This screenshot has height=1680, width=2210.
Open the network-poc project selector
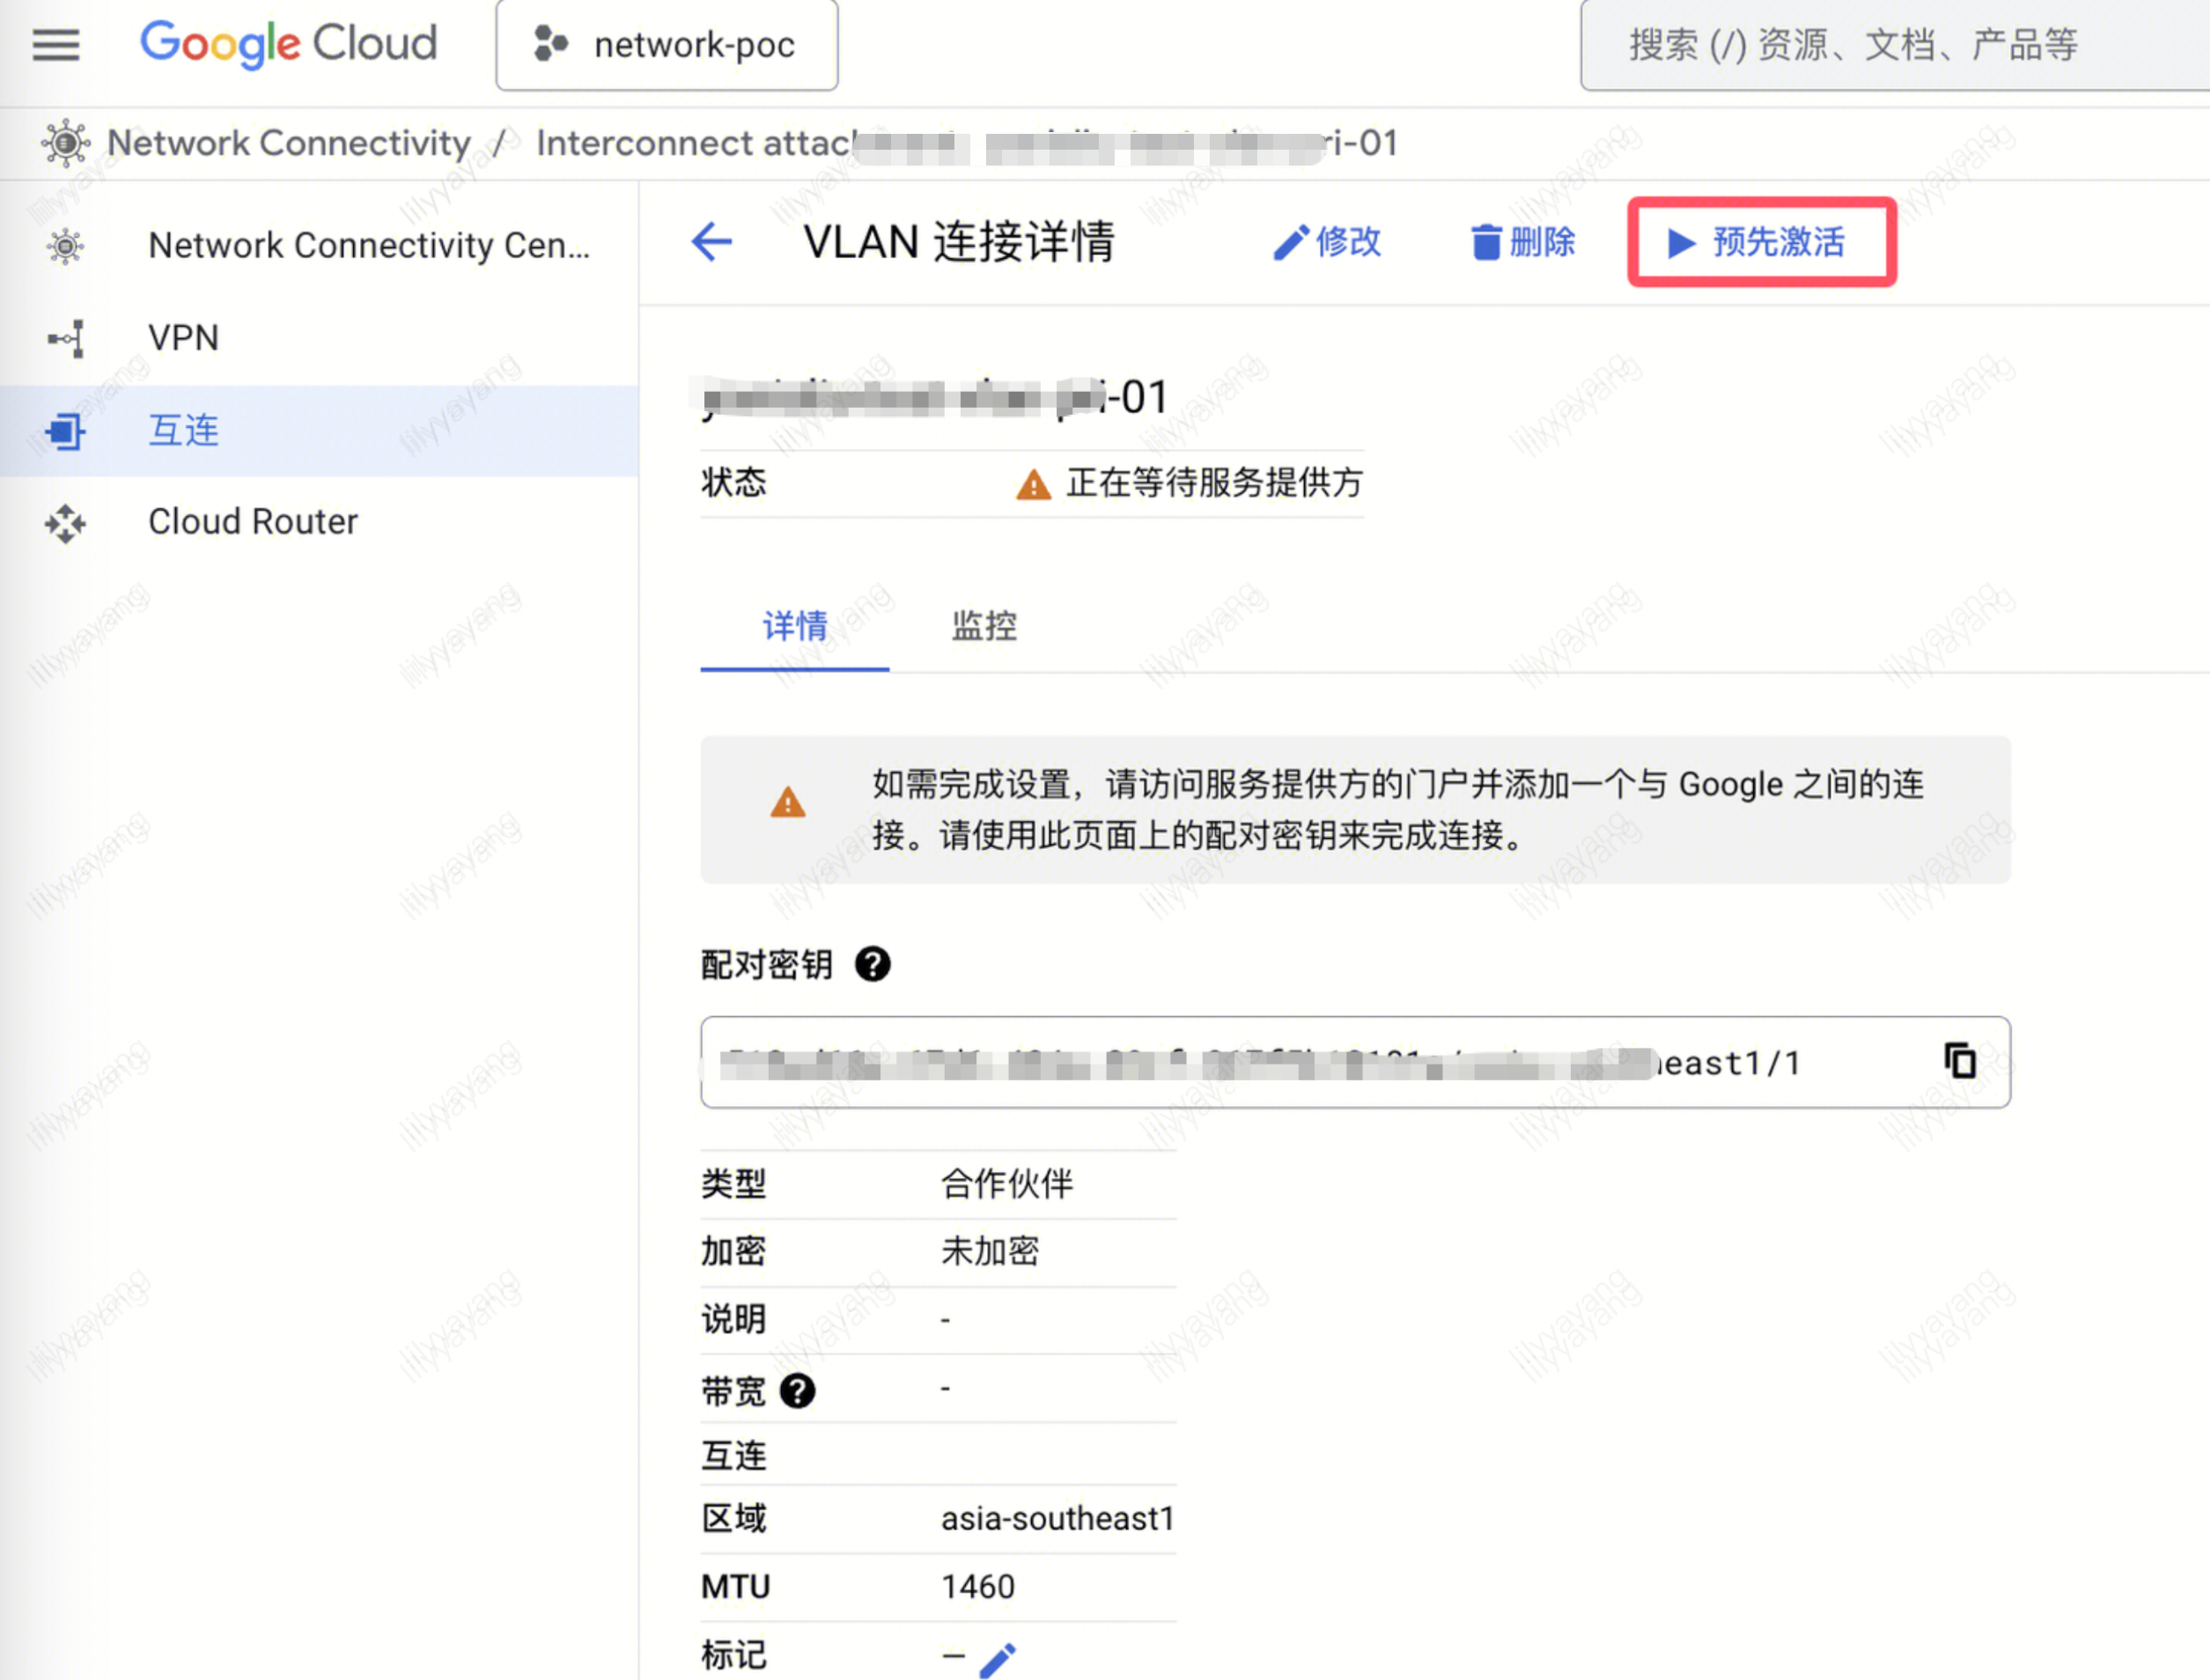coord(667,45)
